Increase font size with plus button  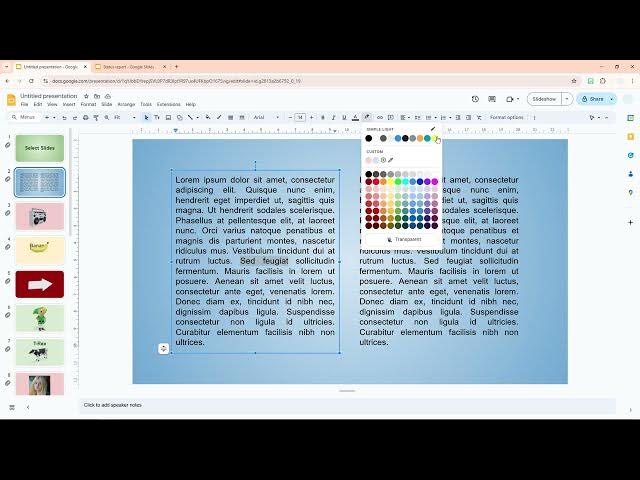coord(311,118)
